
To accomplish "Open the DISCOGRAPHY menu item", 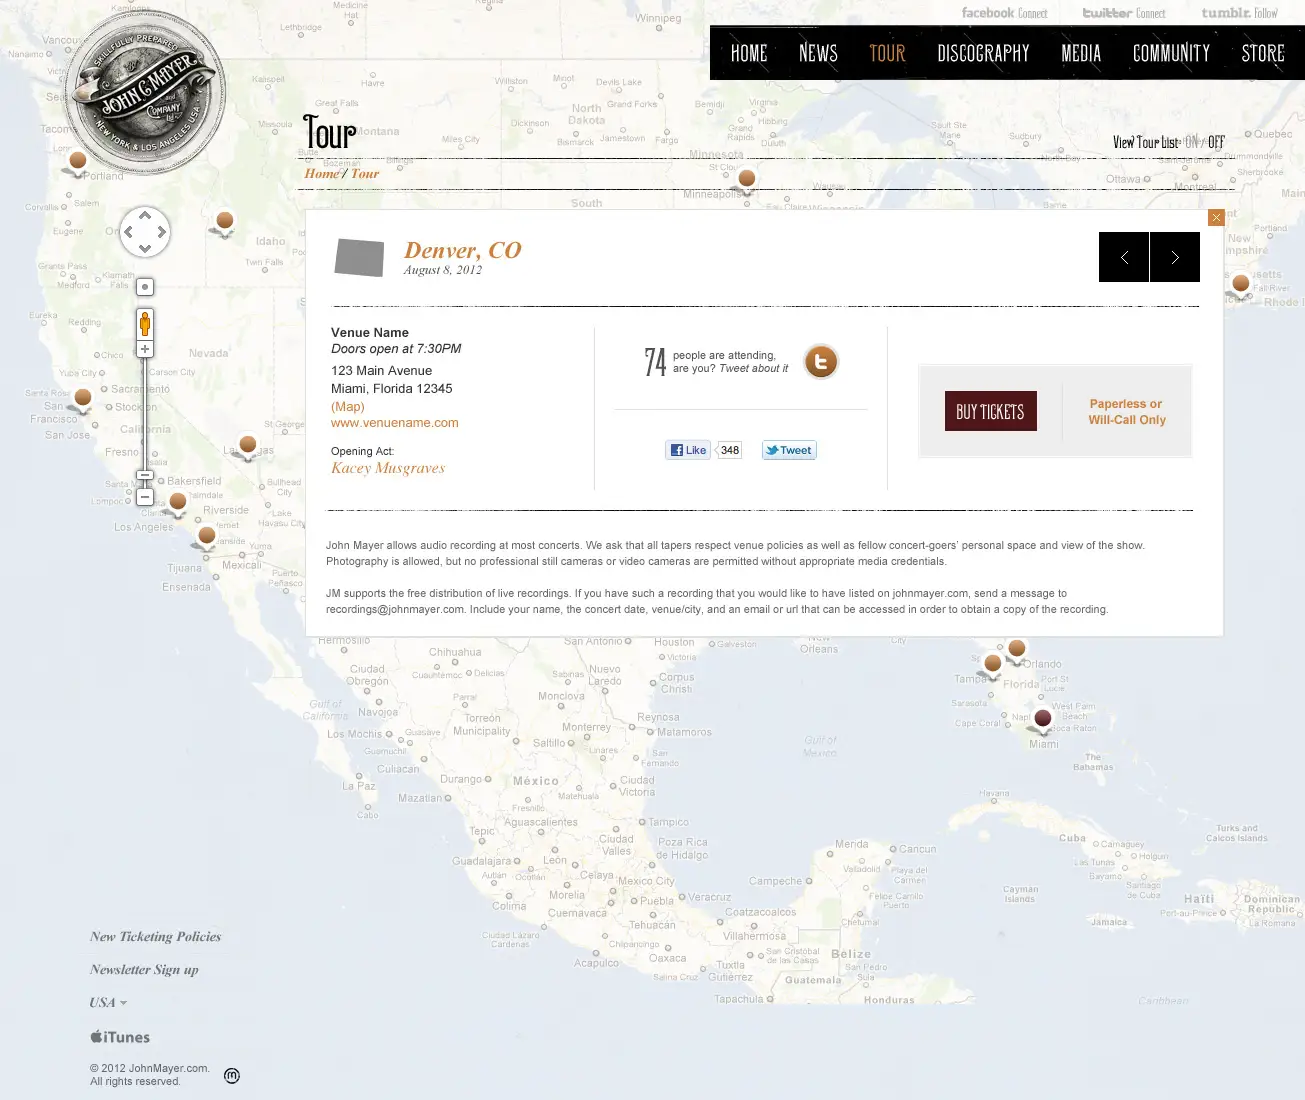I will (x=983, y=54).
